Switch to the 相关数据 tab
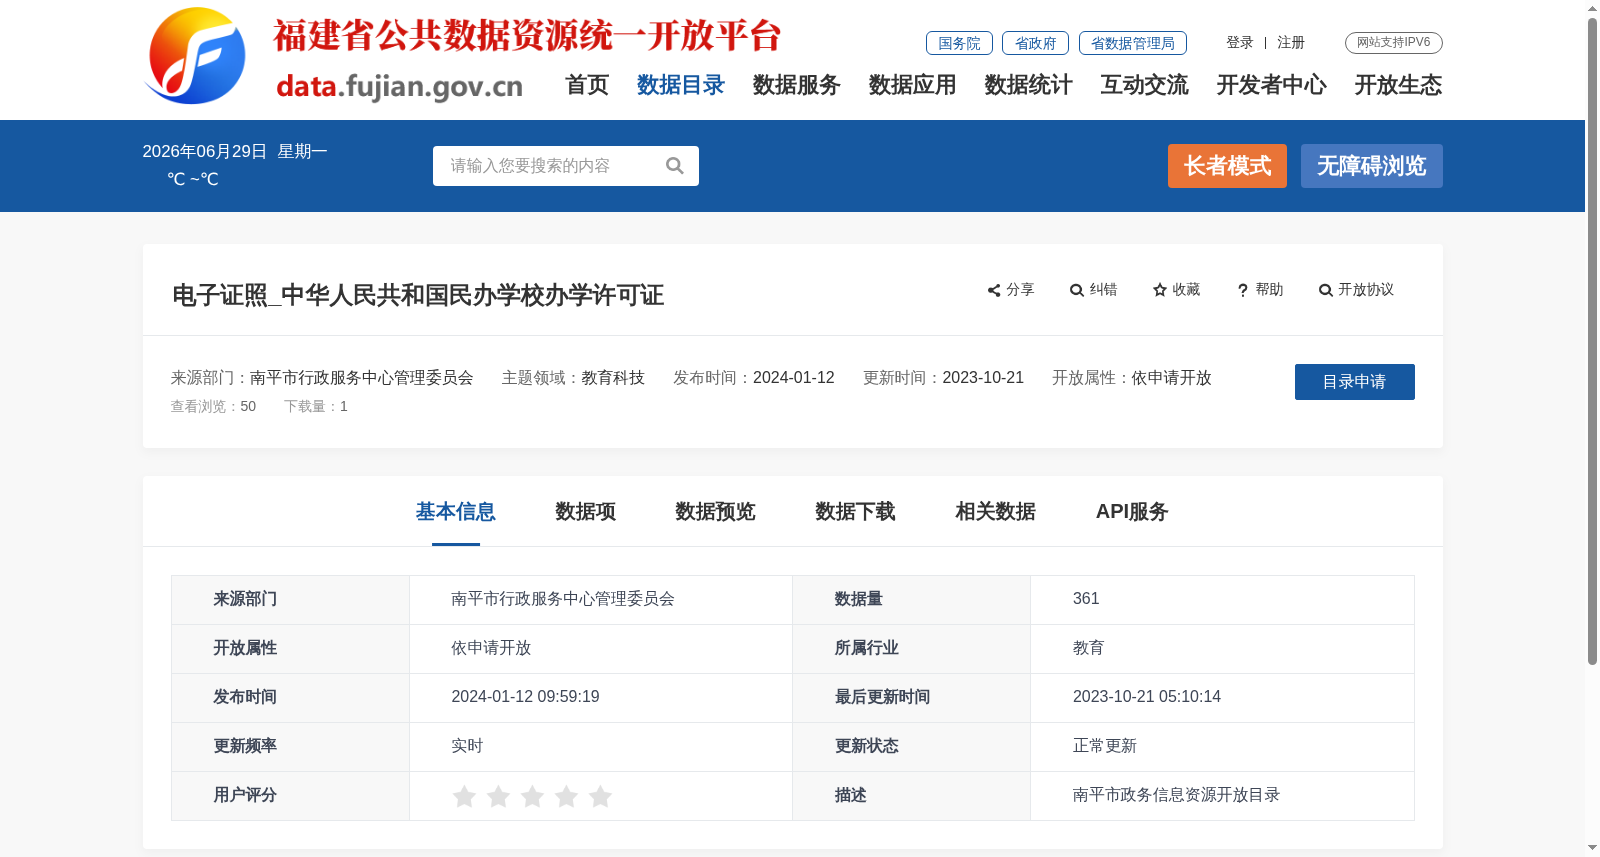 coord(996,512)
